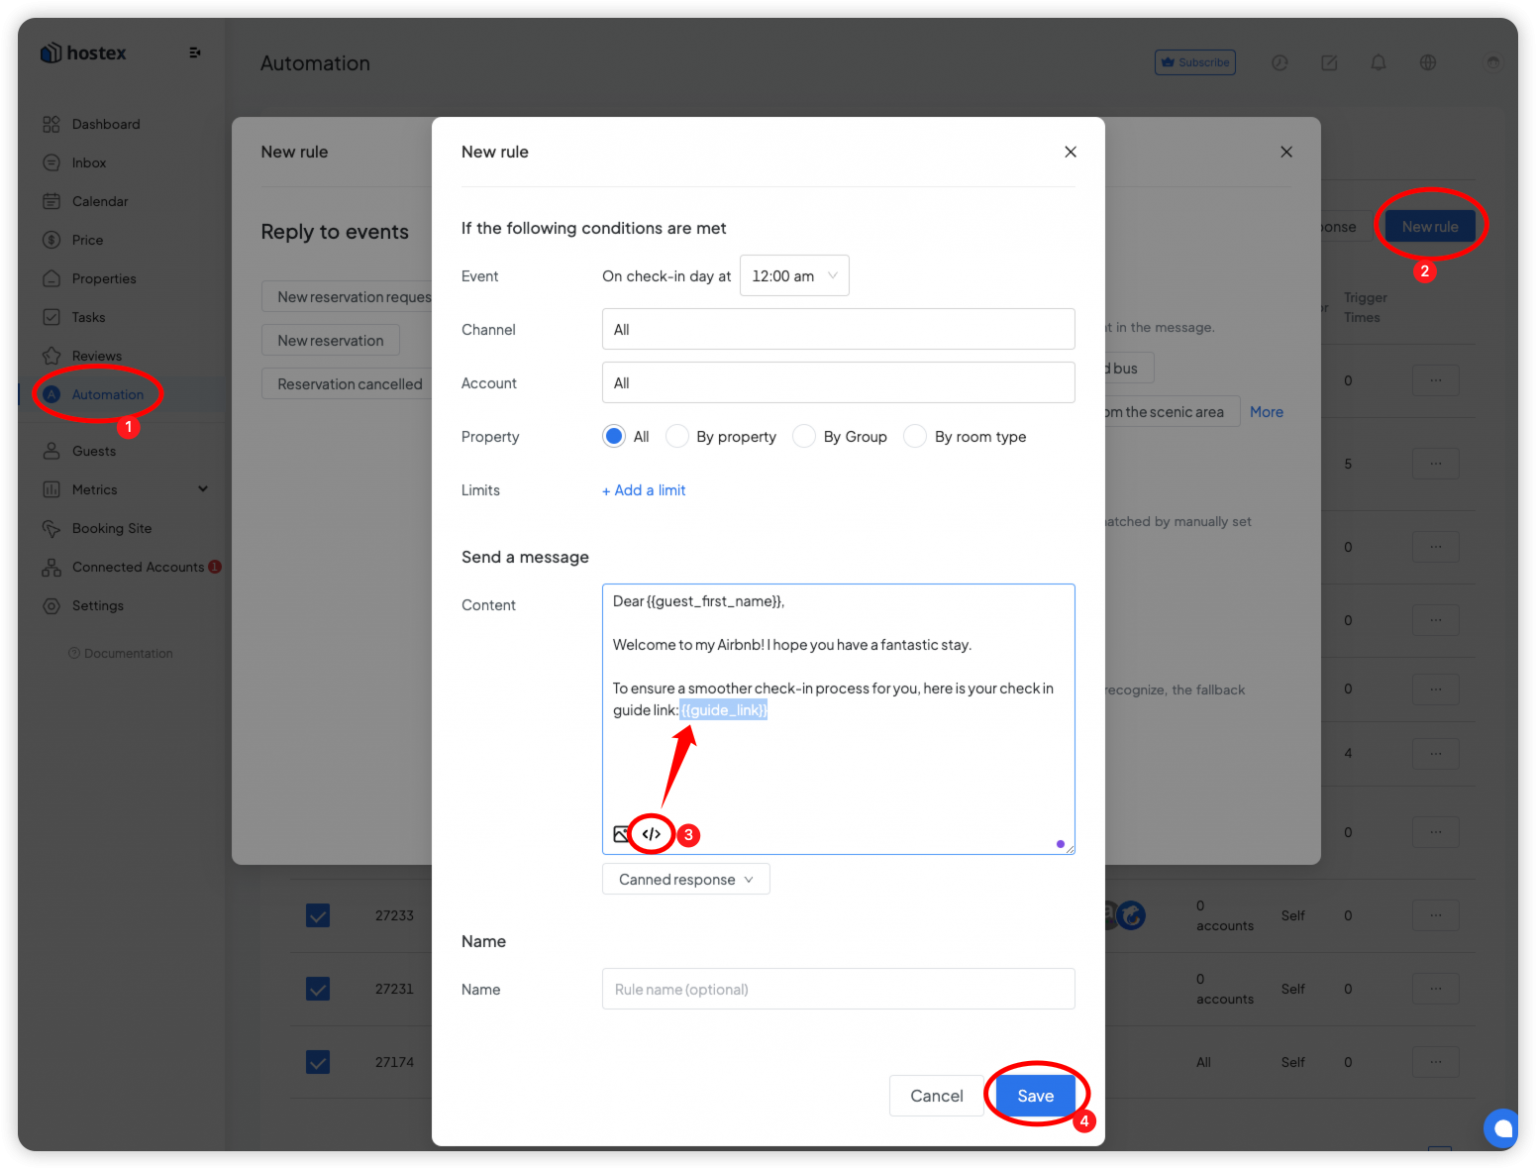Open Reviews star icon in sidebar

point(51,356)
